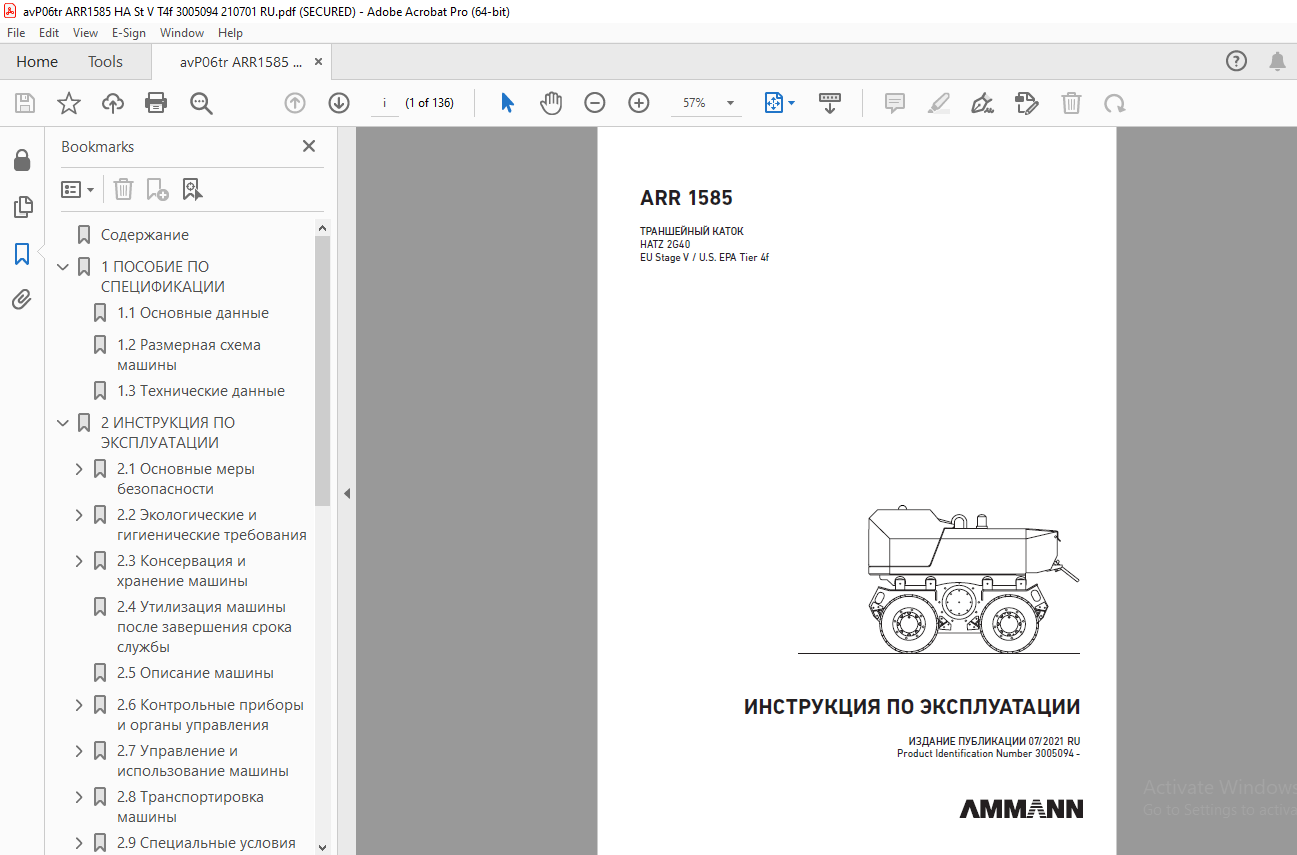
Task: Open the 'Содержание' bookmark
Action: tap(145, 235)
